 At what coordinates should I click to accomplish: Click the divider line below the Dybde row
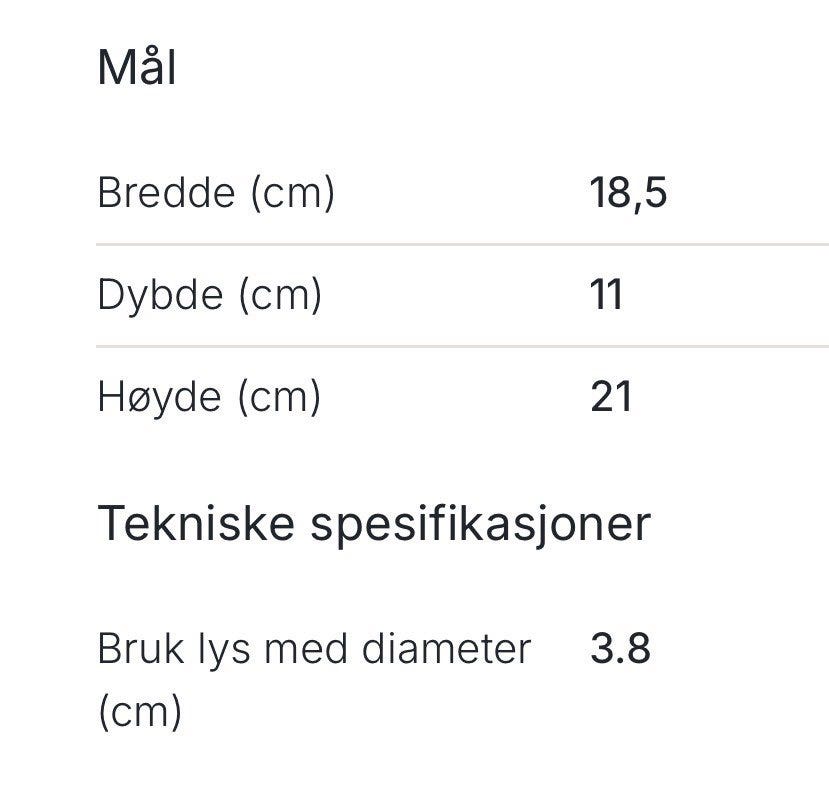pos(462,346)
